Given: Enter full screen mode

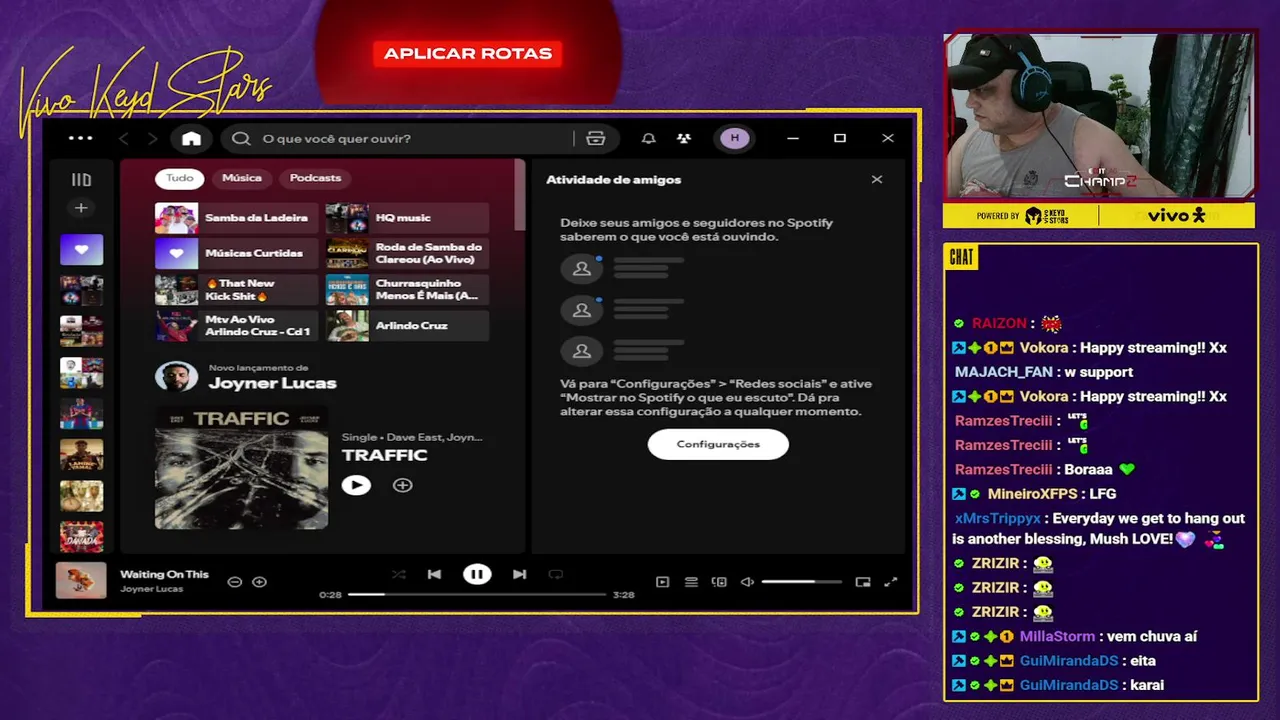Looking at the screenshot, I should (x=891, y=582).
